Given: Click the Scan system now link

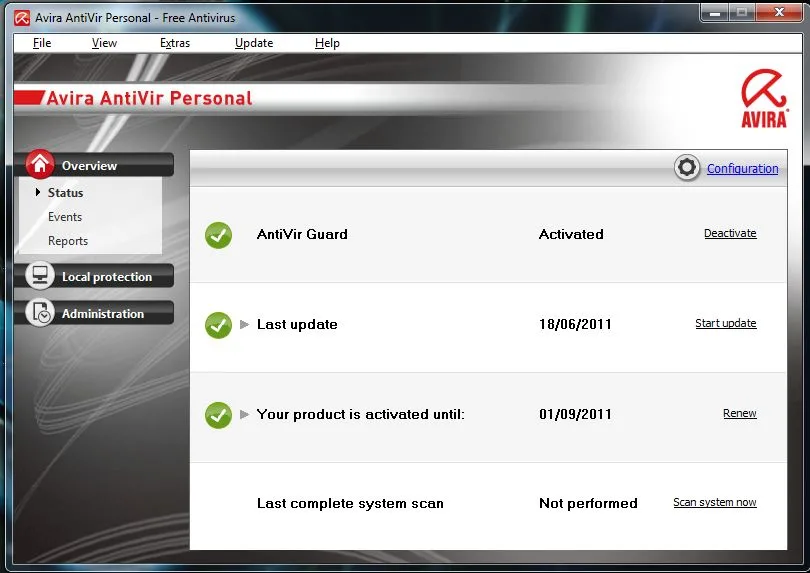Looking at the screenshot, I should click(x=714, y=502).
